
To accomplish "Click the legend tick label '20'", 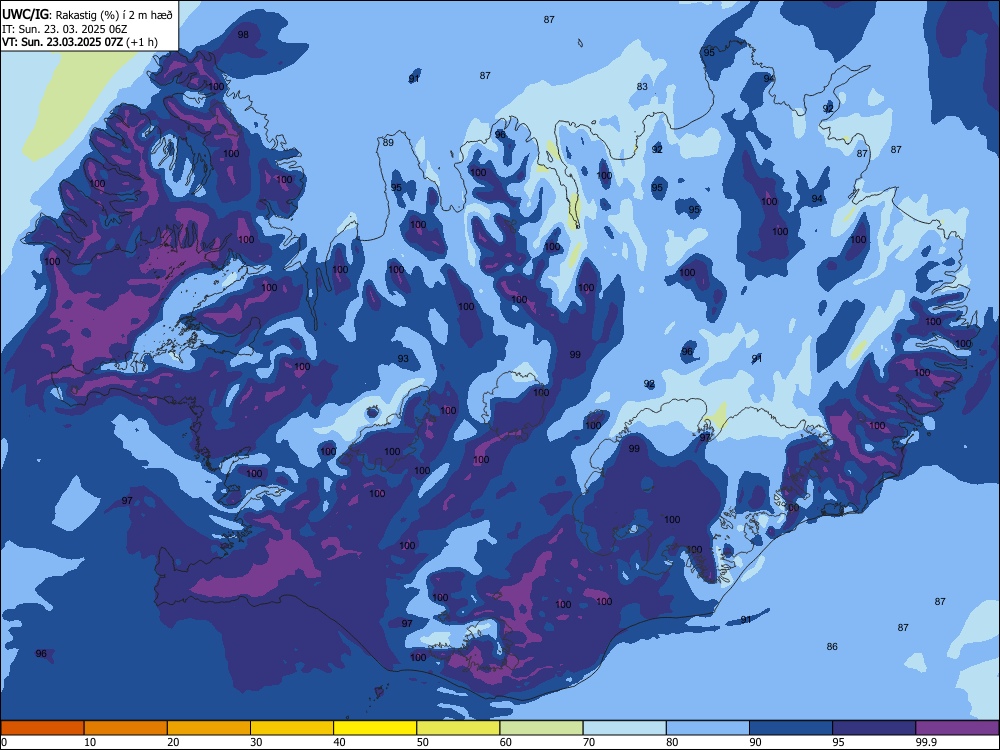I will [x=173, y=742].
